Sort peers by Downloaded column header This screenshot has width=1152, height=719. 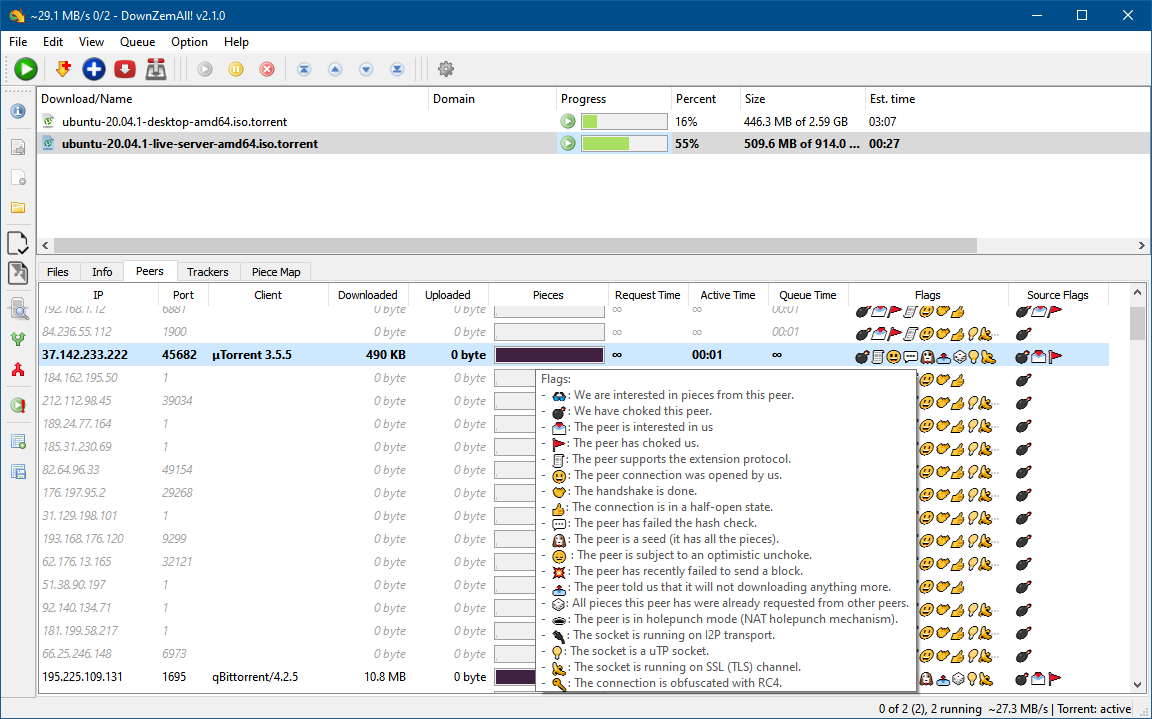[x=368, y=295]
